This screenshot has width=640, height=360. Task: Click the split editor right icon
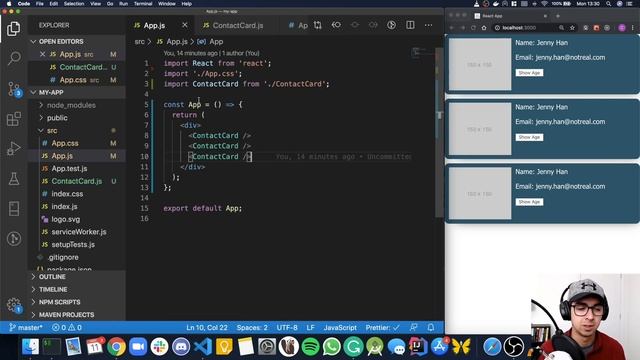410,25
